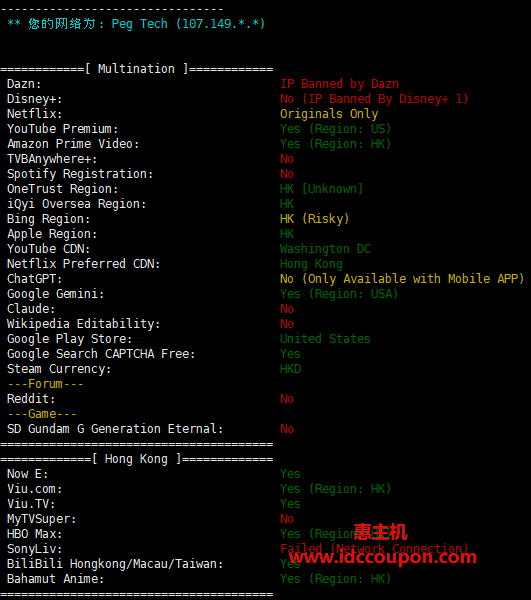Click the '---Forum---' divider

45,384
